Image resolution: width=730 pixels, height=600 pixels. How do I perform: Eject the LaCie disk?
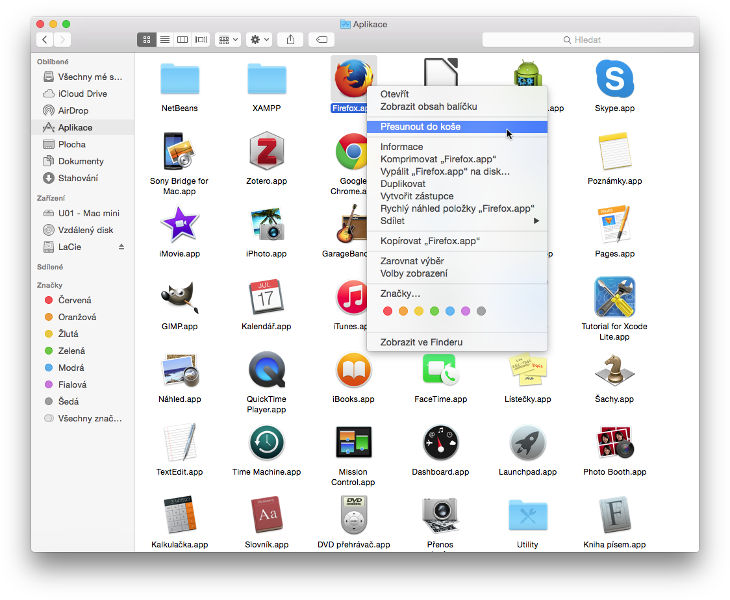(x=121, y=247)
